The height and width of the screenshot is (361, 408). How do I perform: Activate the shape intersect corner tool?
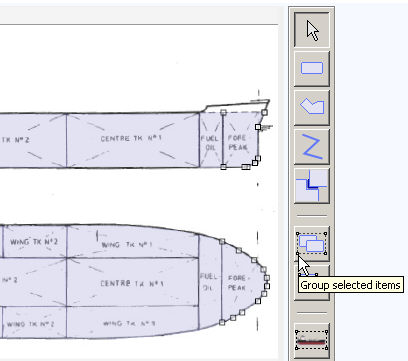point(312,185)
